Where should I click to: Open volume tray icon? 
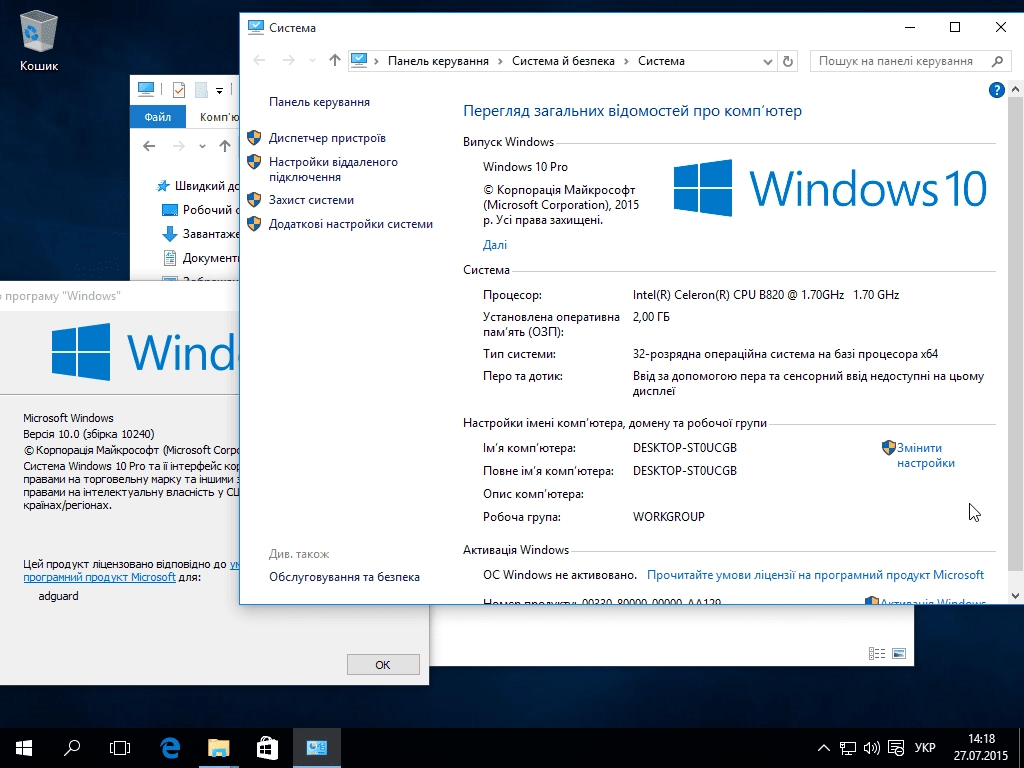[872, 748]
